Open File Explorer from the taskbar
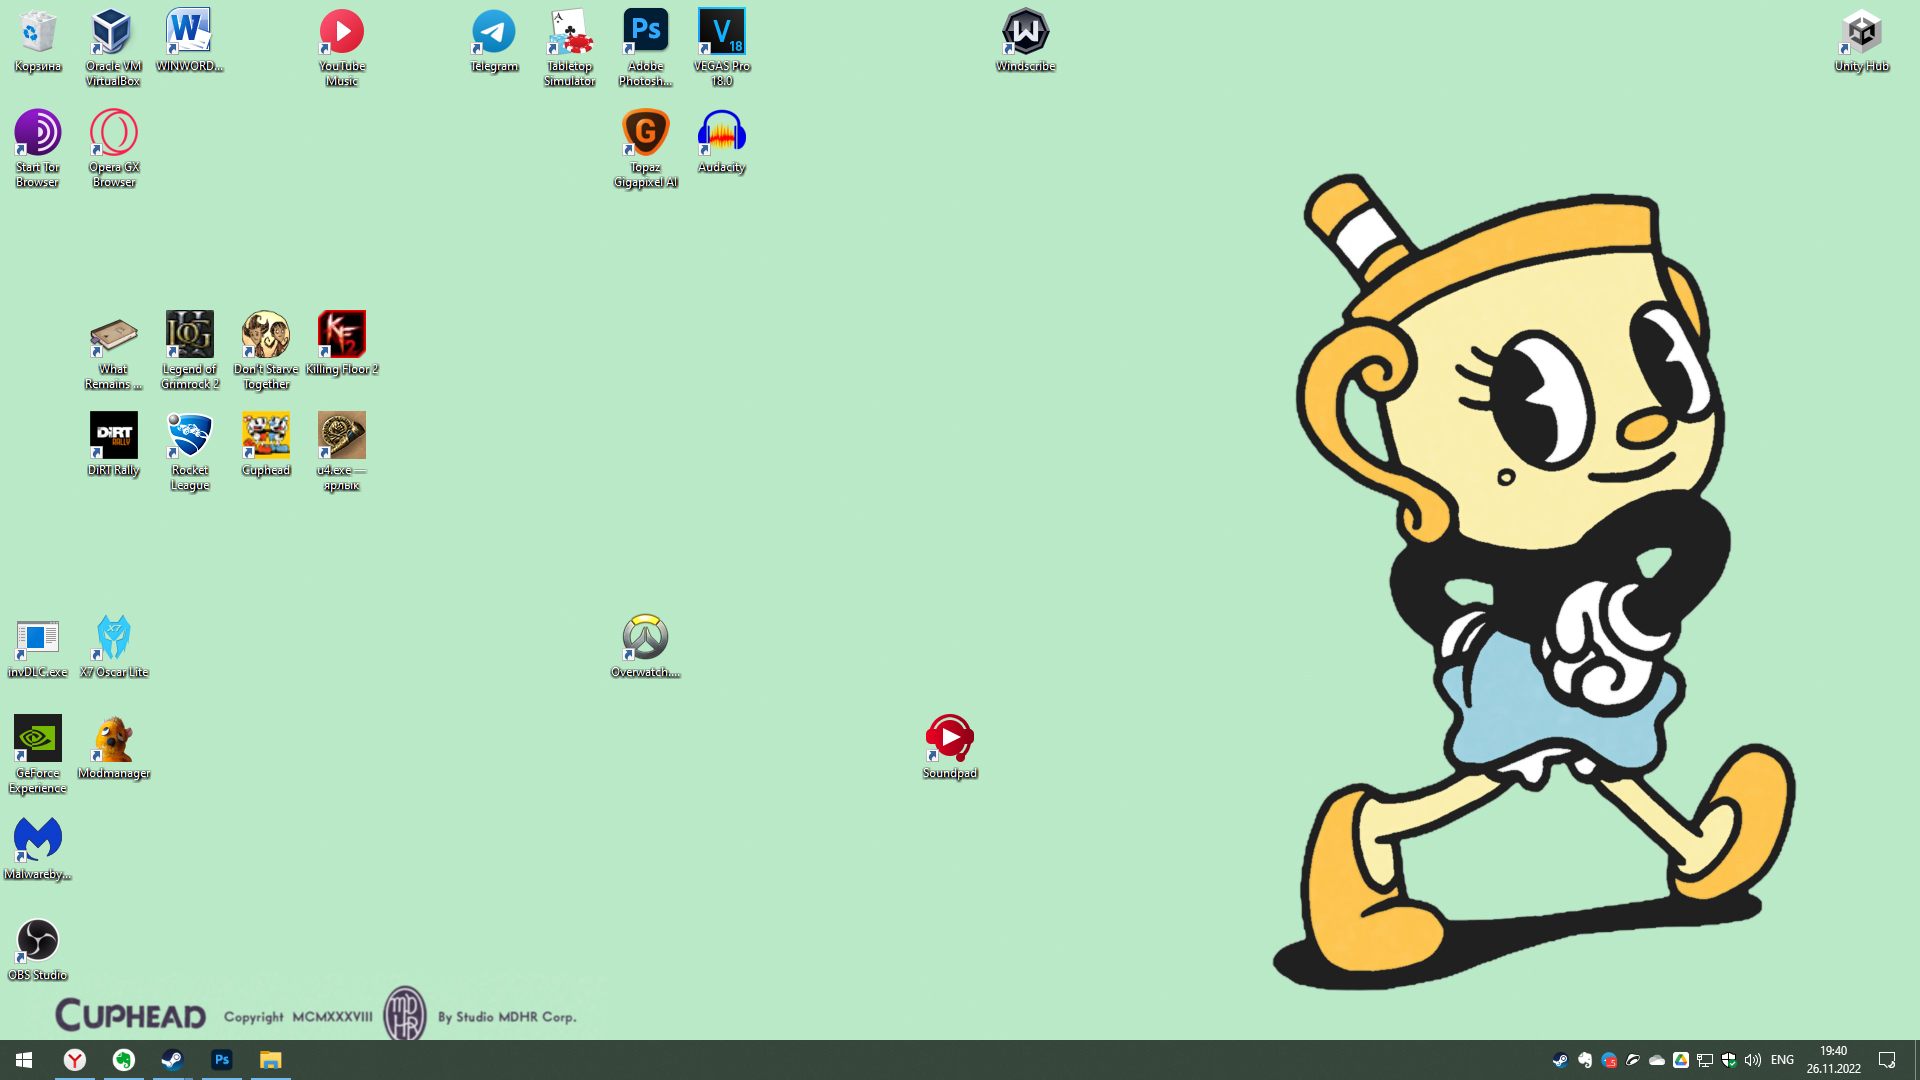 (270, 1060)
